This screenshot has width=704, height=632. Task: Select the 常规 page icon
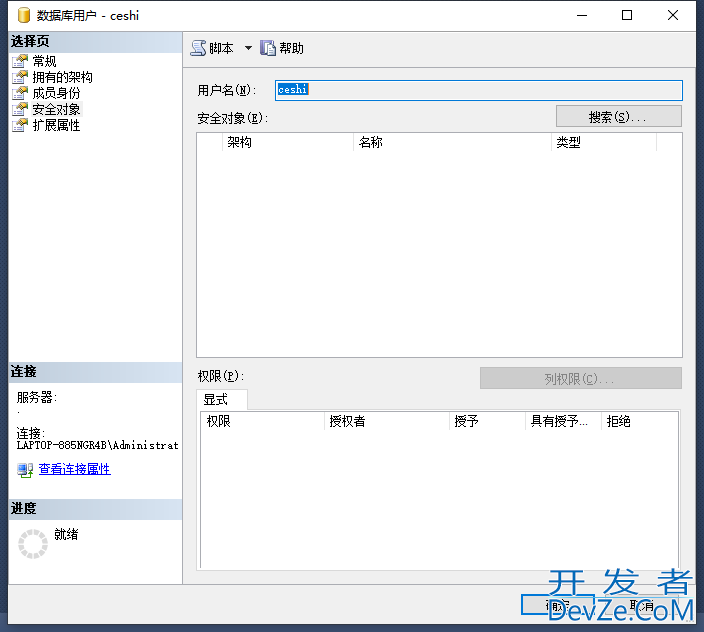20,61
